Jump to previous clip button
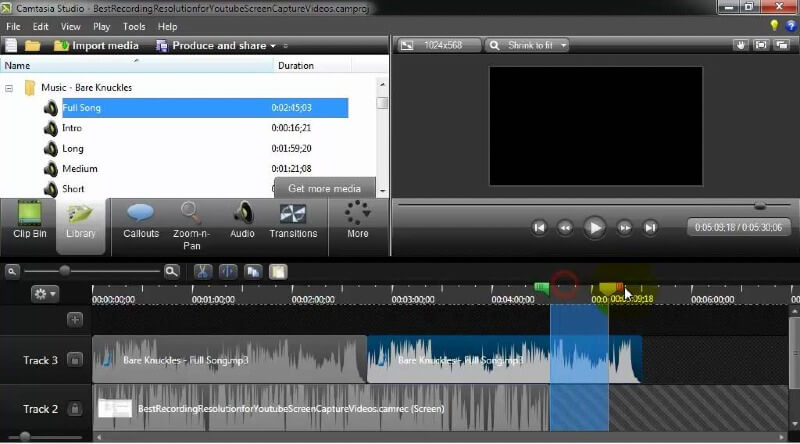Screen dimensions: 800x444 click(539, 228)
